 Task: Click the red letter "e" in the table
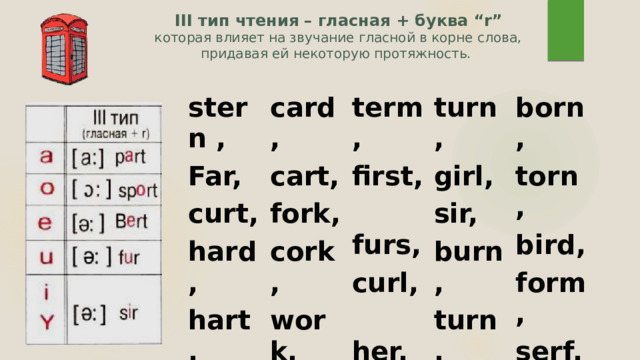[x=45, y=222]
